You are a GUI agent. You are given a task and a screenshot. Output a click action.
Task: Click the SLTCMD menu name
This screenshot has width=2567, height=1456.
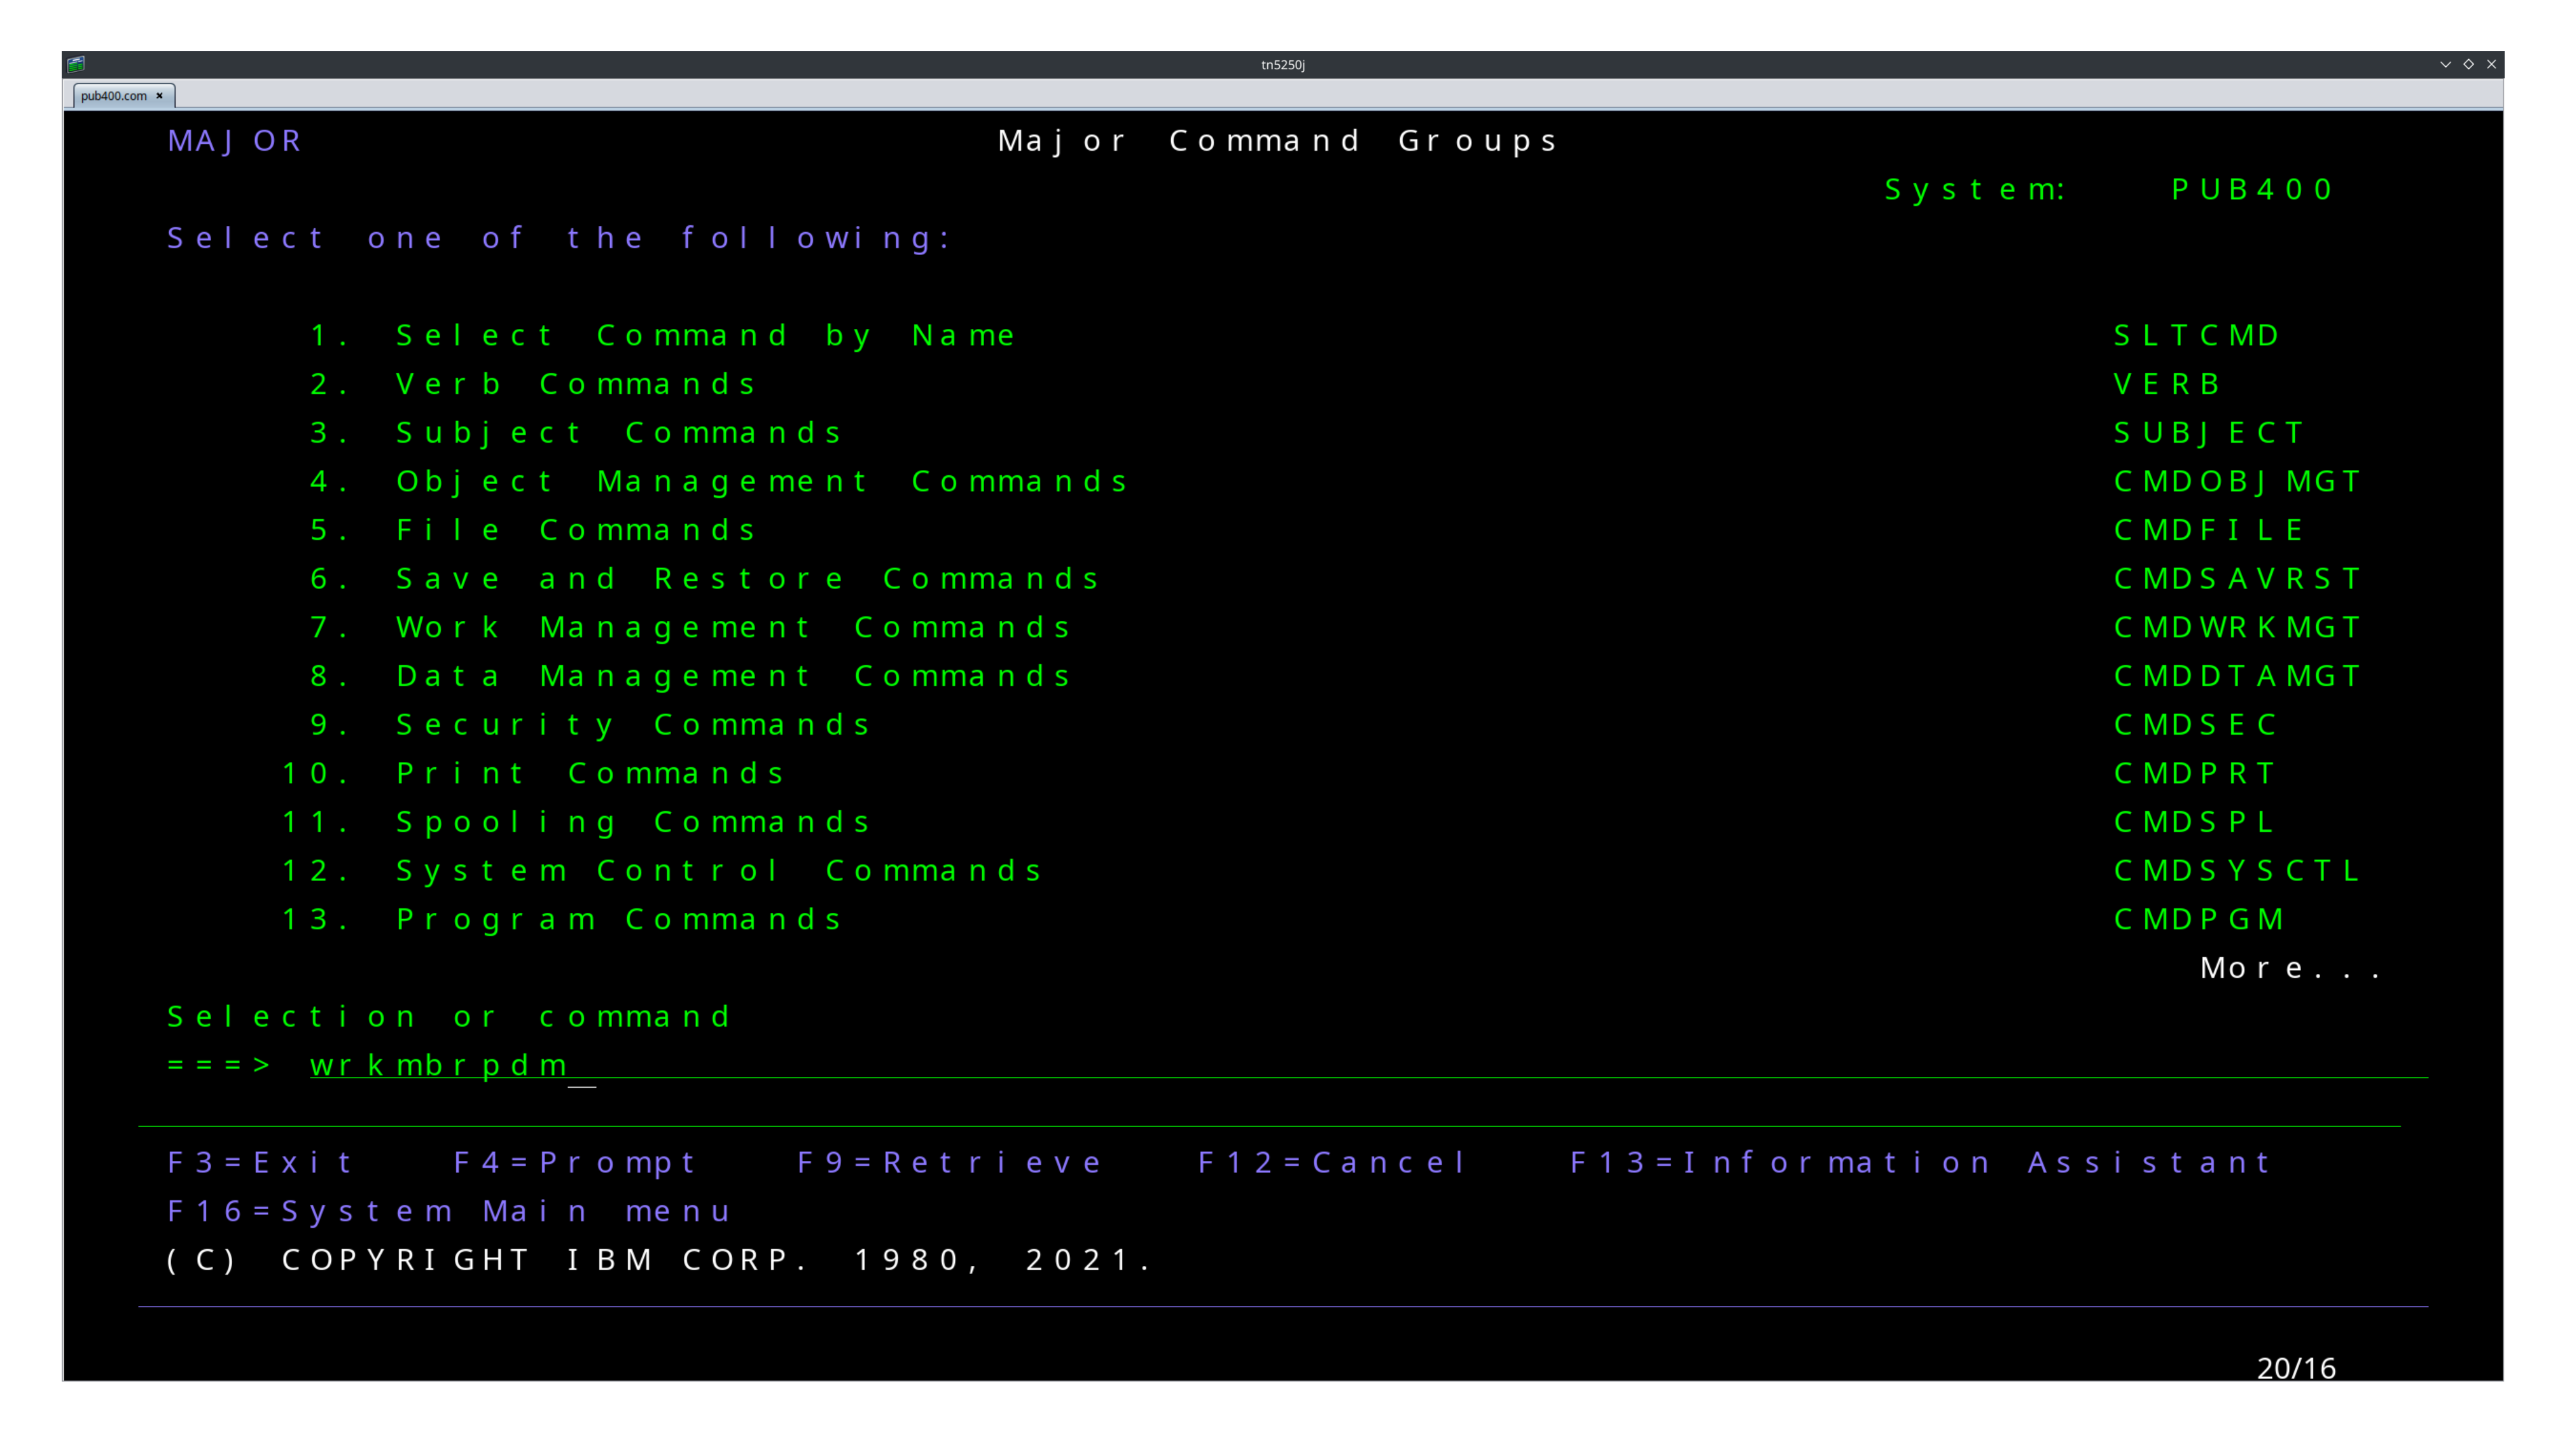(x=2196, y=335)
